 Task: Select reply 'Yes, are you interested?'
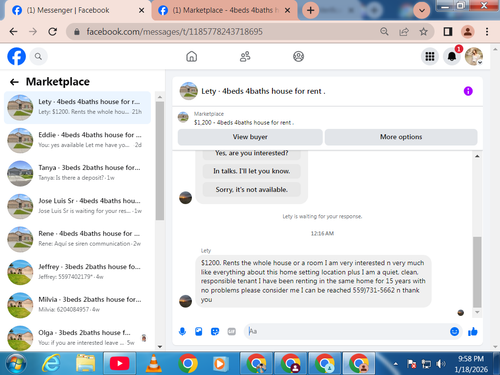pos(252,154)
